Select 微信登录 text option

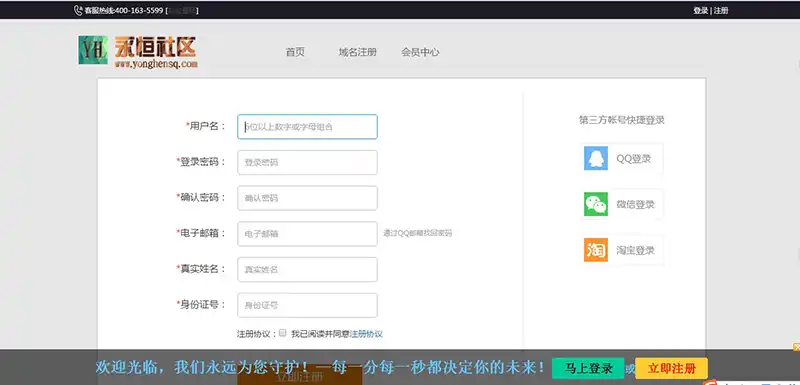tap(635, 204)
